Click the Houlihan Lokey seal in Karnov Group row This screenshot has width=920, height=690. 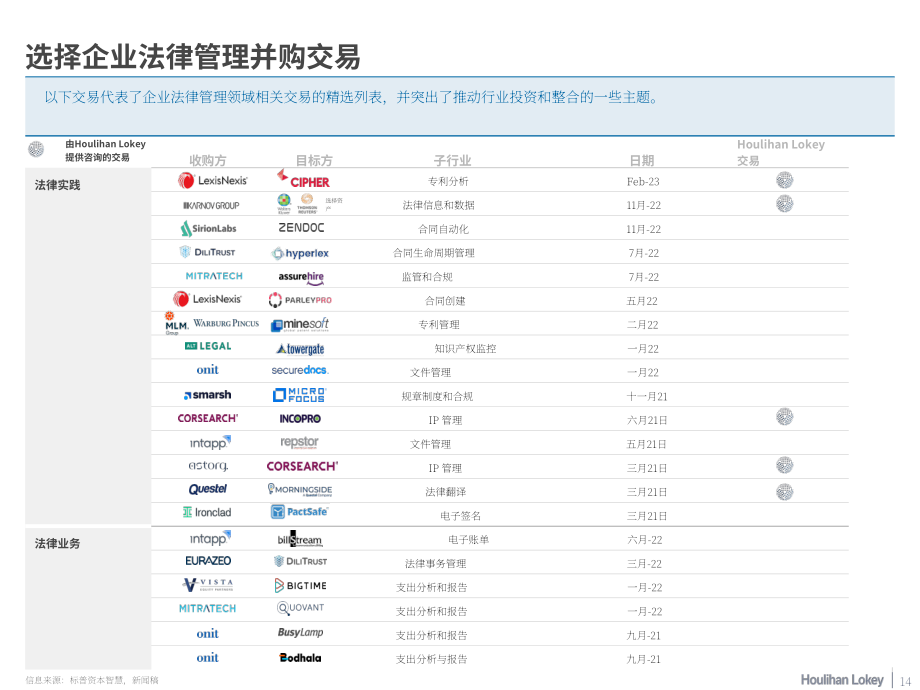[x=784, y=204]
